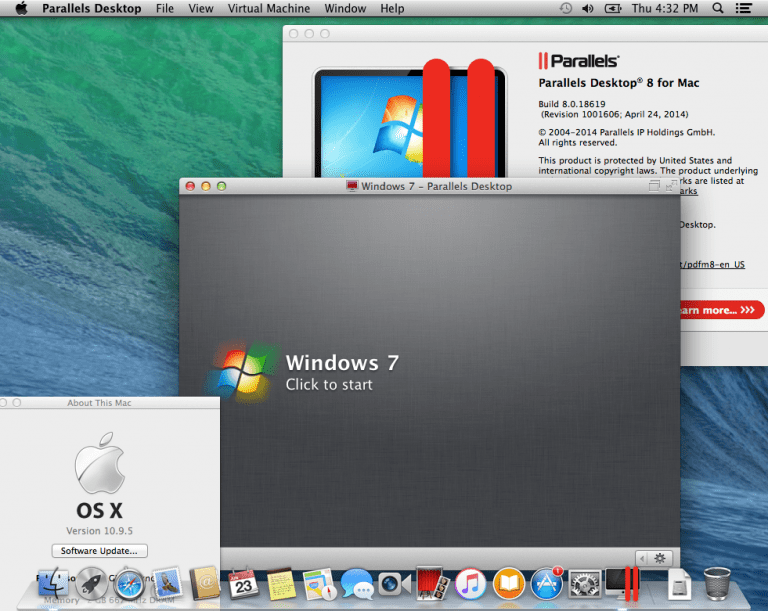Open Mail stamp icon in Dock
The height and width of the screenshot is (611, 768).
[167, 584]
